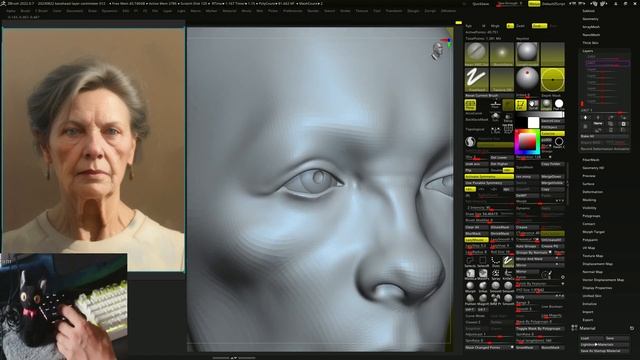This screenshot has width=640, height=360.
Task: Select the Magnify brush icon
Action: coord(483,299)
